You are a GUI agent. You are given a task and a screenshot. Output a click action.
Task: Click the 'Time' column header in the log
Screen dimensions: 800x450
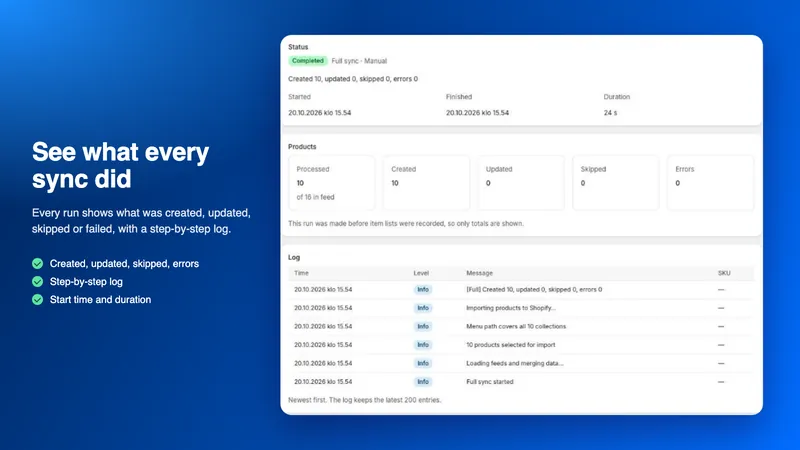pyautogui.click(x=302, y=273)
